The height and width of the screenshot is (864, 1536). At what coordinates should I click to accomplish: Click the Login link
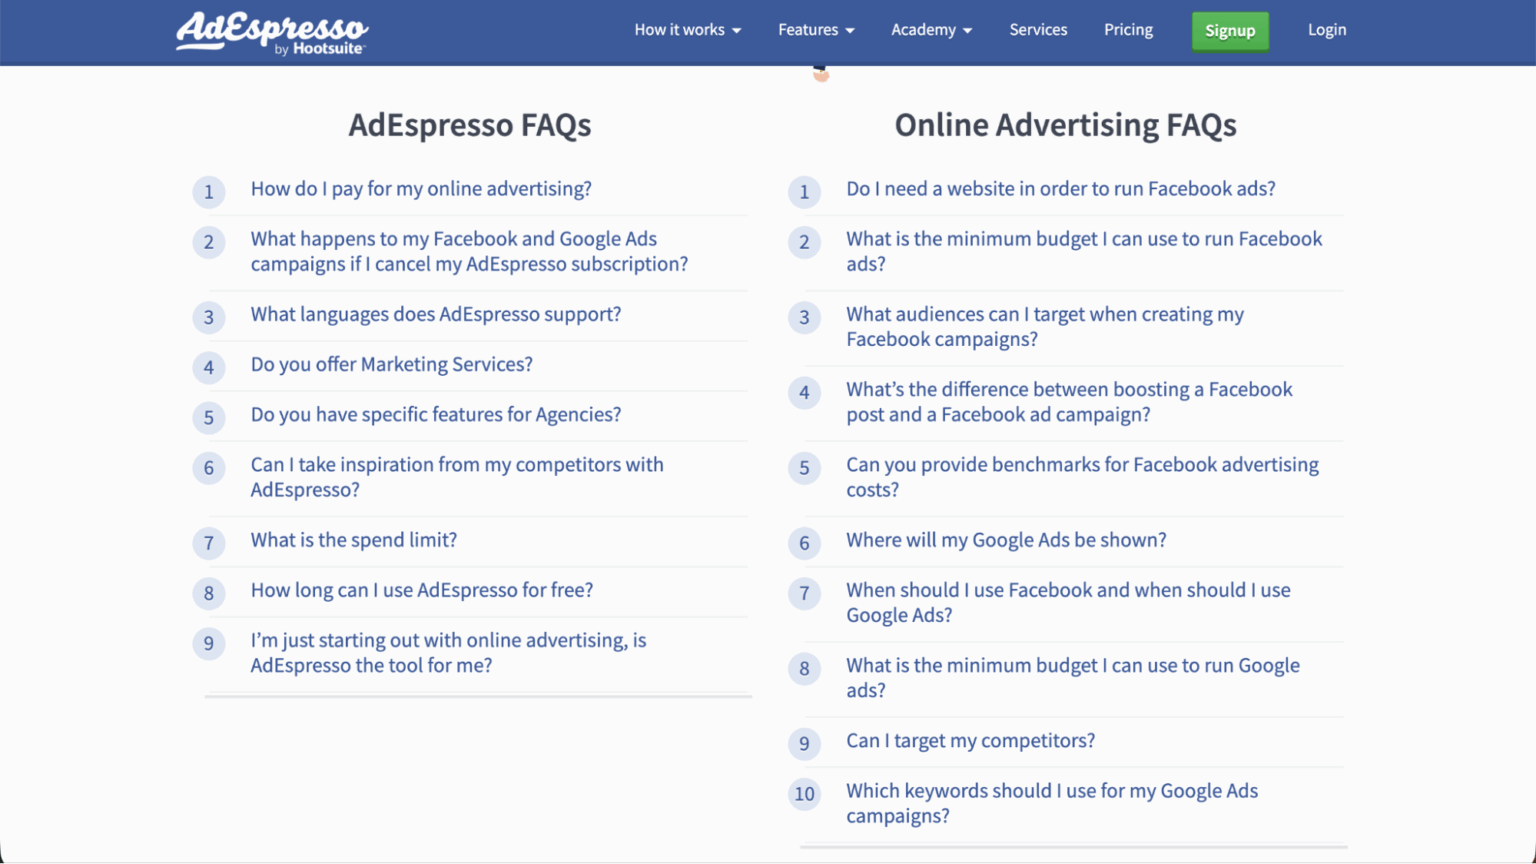pos(1327,30)
